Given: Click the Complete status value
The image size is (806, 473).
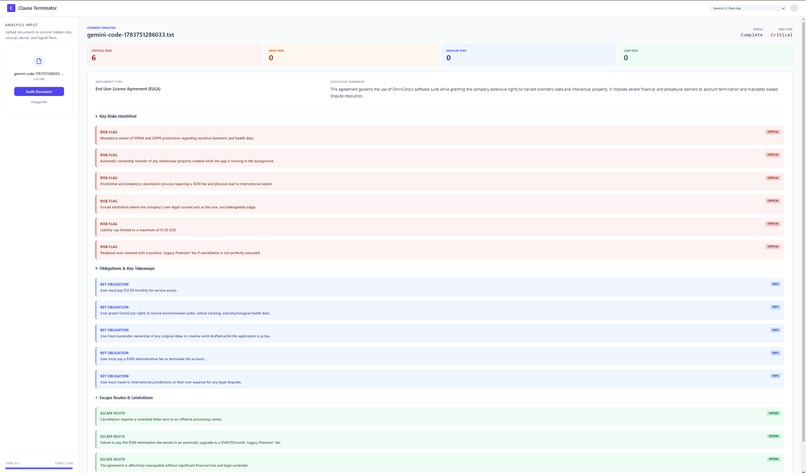Looking at the screenshot, I should [752, 35].
